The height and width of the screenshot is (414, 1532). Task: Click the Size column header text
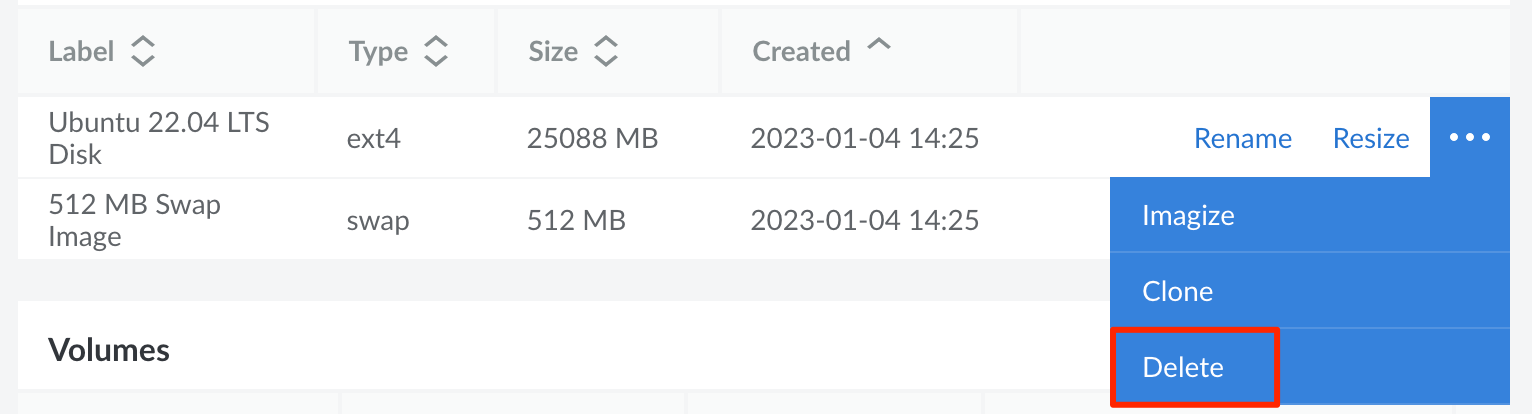pos(553,51)
